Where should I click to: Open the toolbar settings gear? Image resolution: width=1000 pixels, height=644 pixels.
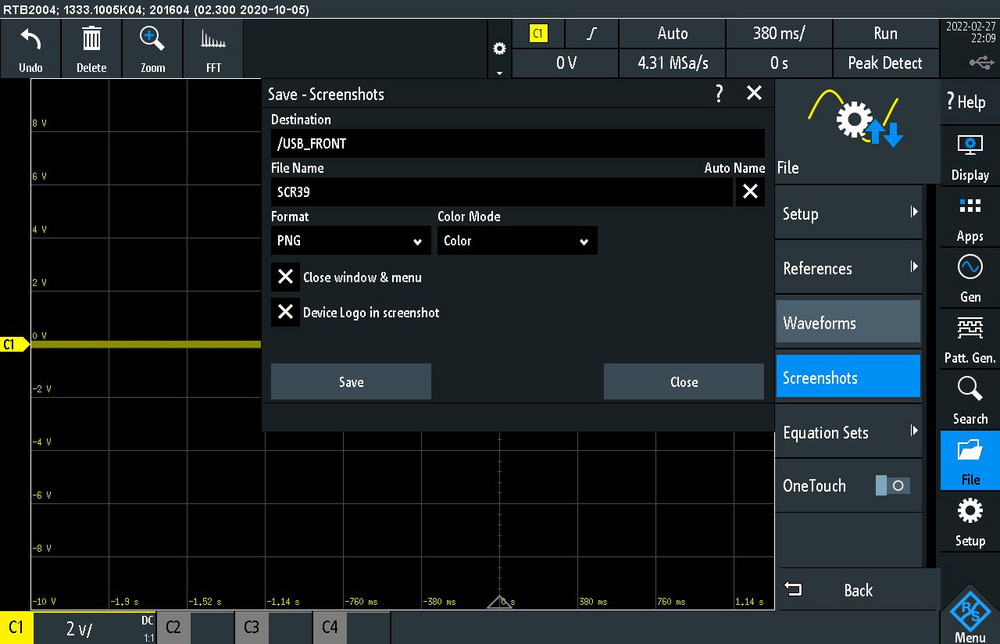point(499,49)
